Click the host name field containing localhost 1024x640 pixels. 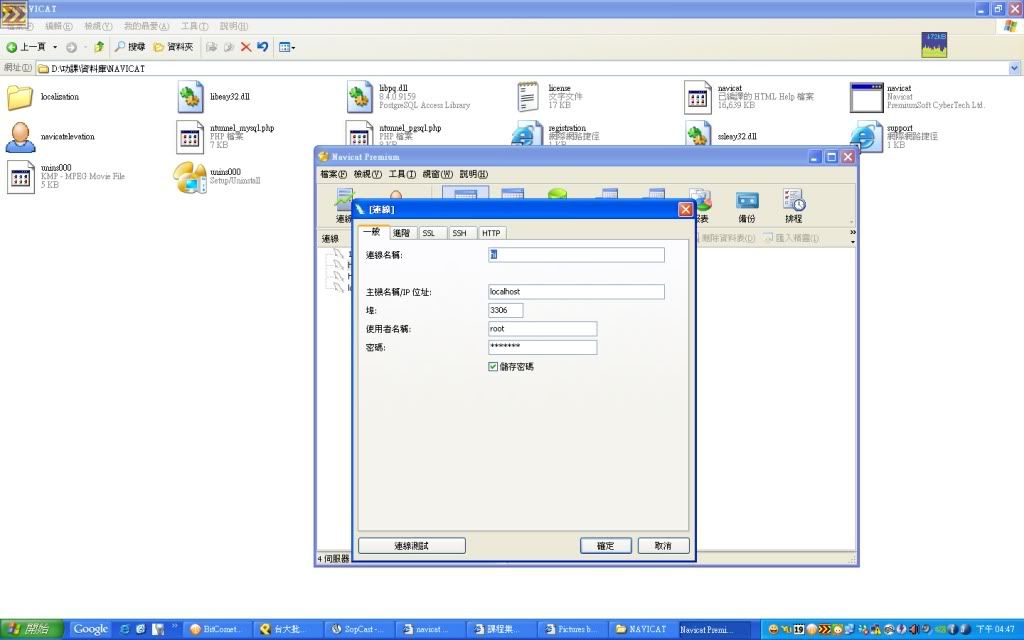575,292
